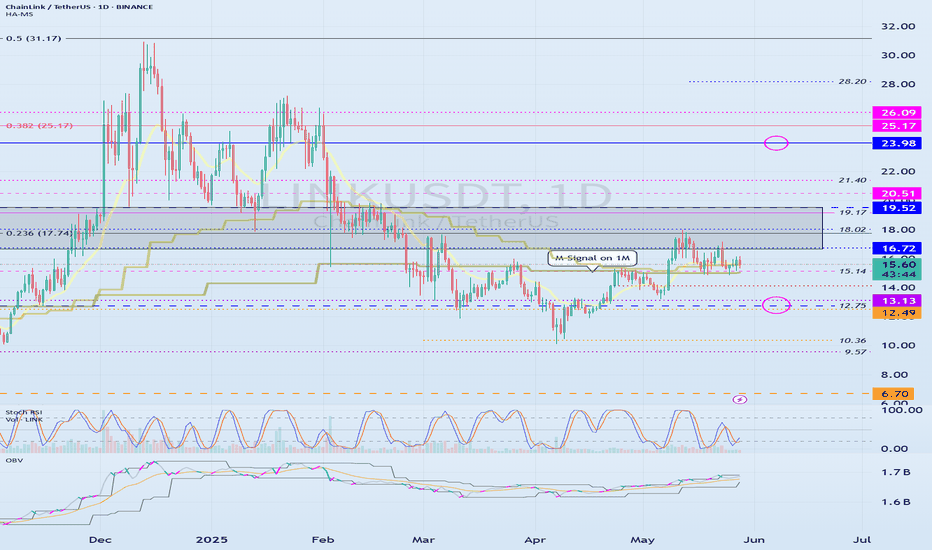Click the 28.00 price axis value
This screenshot has width=932, height=550.
tap(898, 84)
